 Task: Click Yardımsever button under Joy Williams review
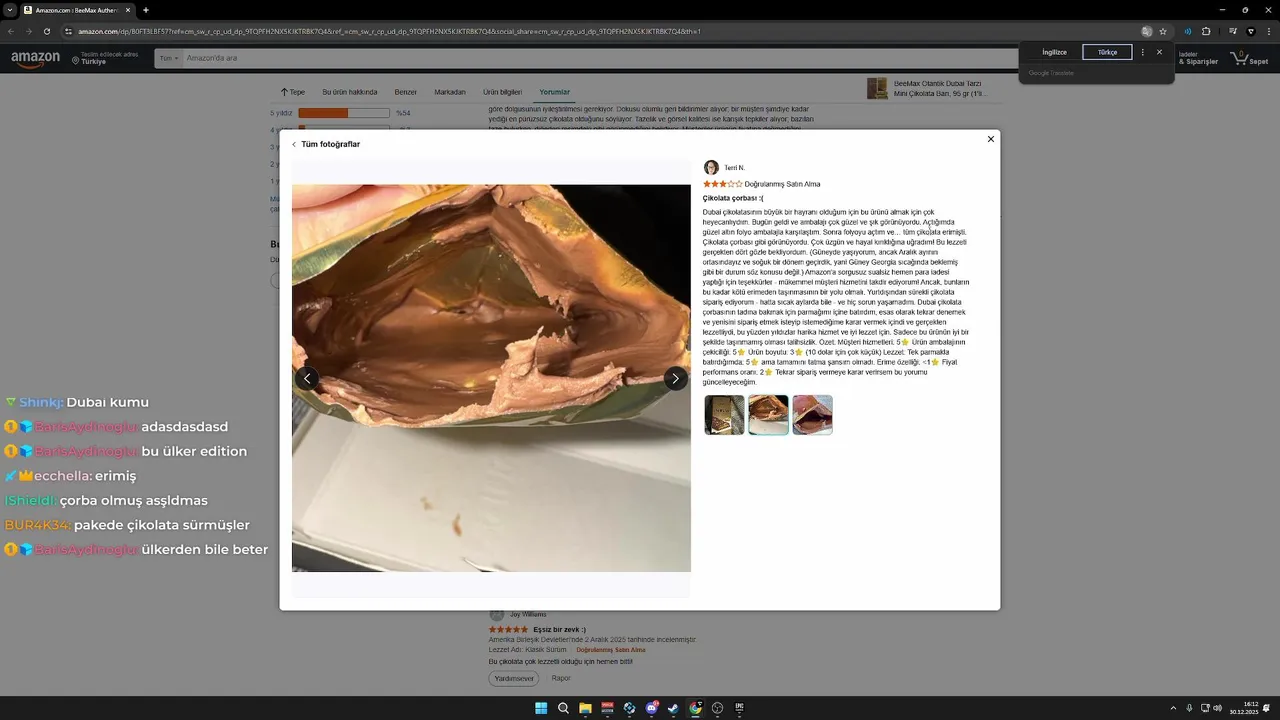click(x=514, y=678)
